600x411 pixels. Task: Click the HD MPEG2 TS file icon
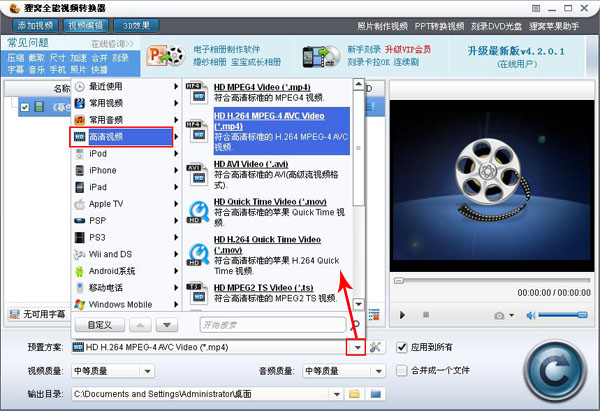(x=197, y=294)
